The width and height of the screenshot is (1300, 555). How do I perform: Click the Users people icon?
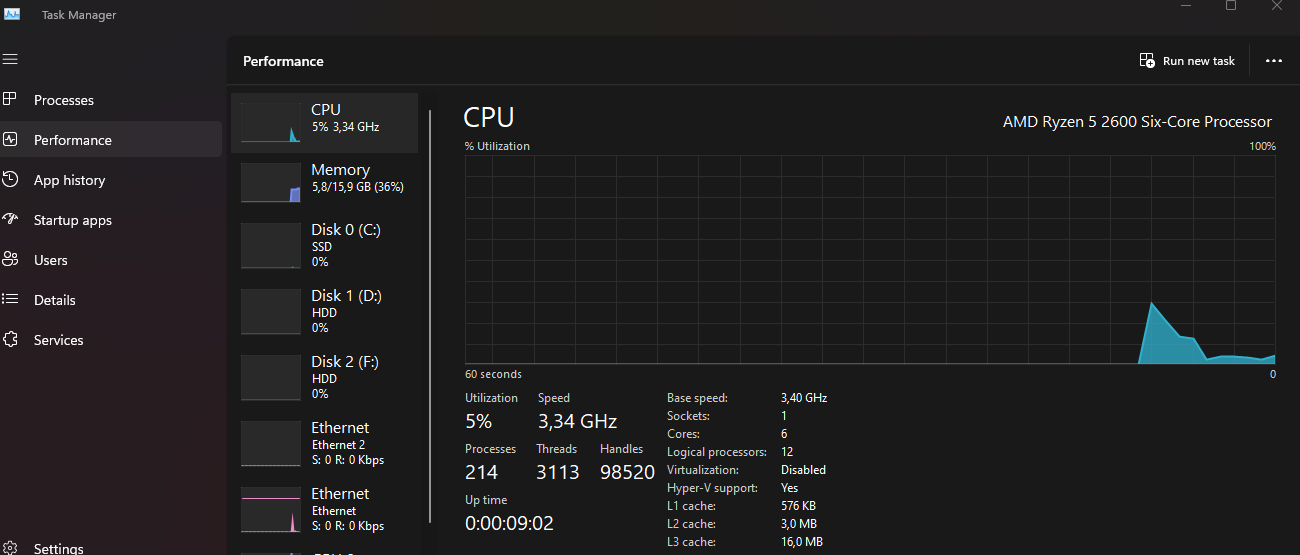10,259
